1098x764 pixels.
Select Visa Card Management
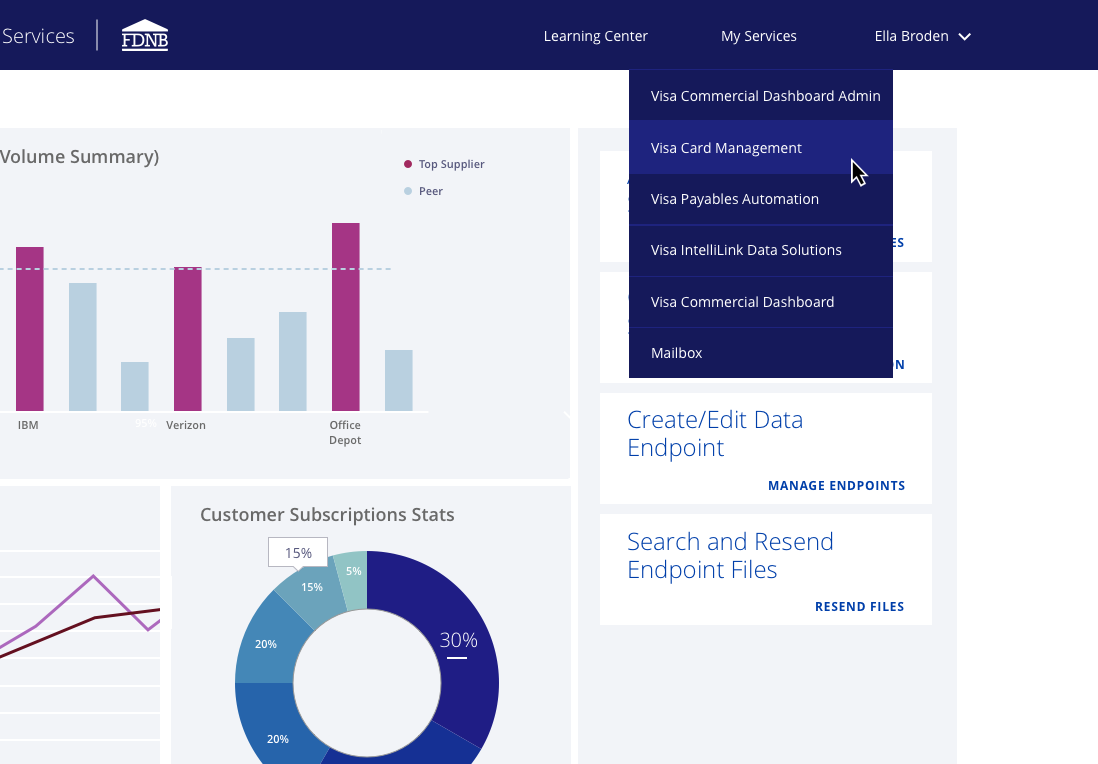[760, 148]
